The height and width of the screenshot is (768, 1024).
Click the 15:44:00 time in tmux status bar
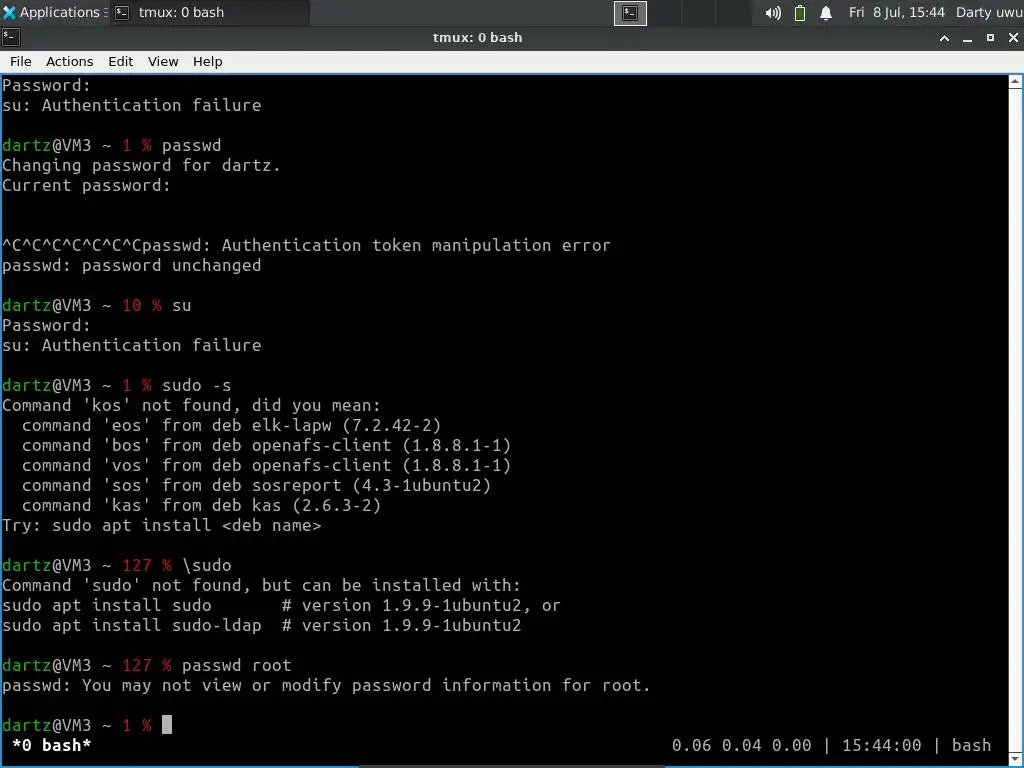pos(882,745)
